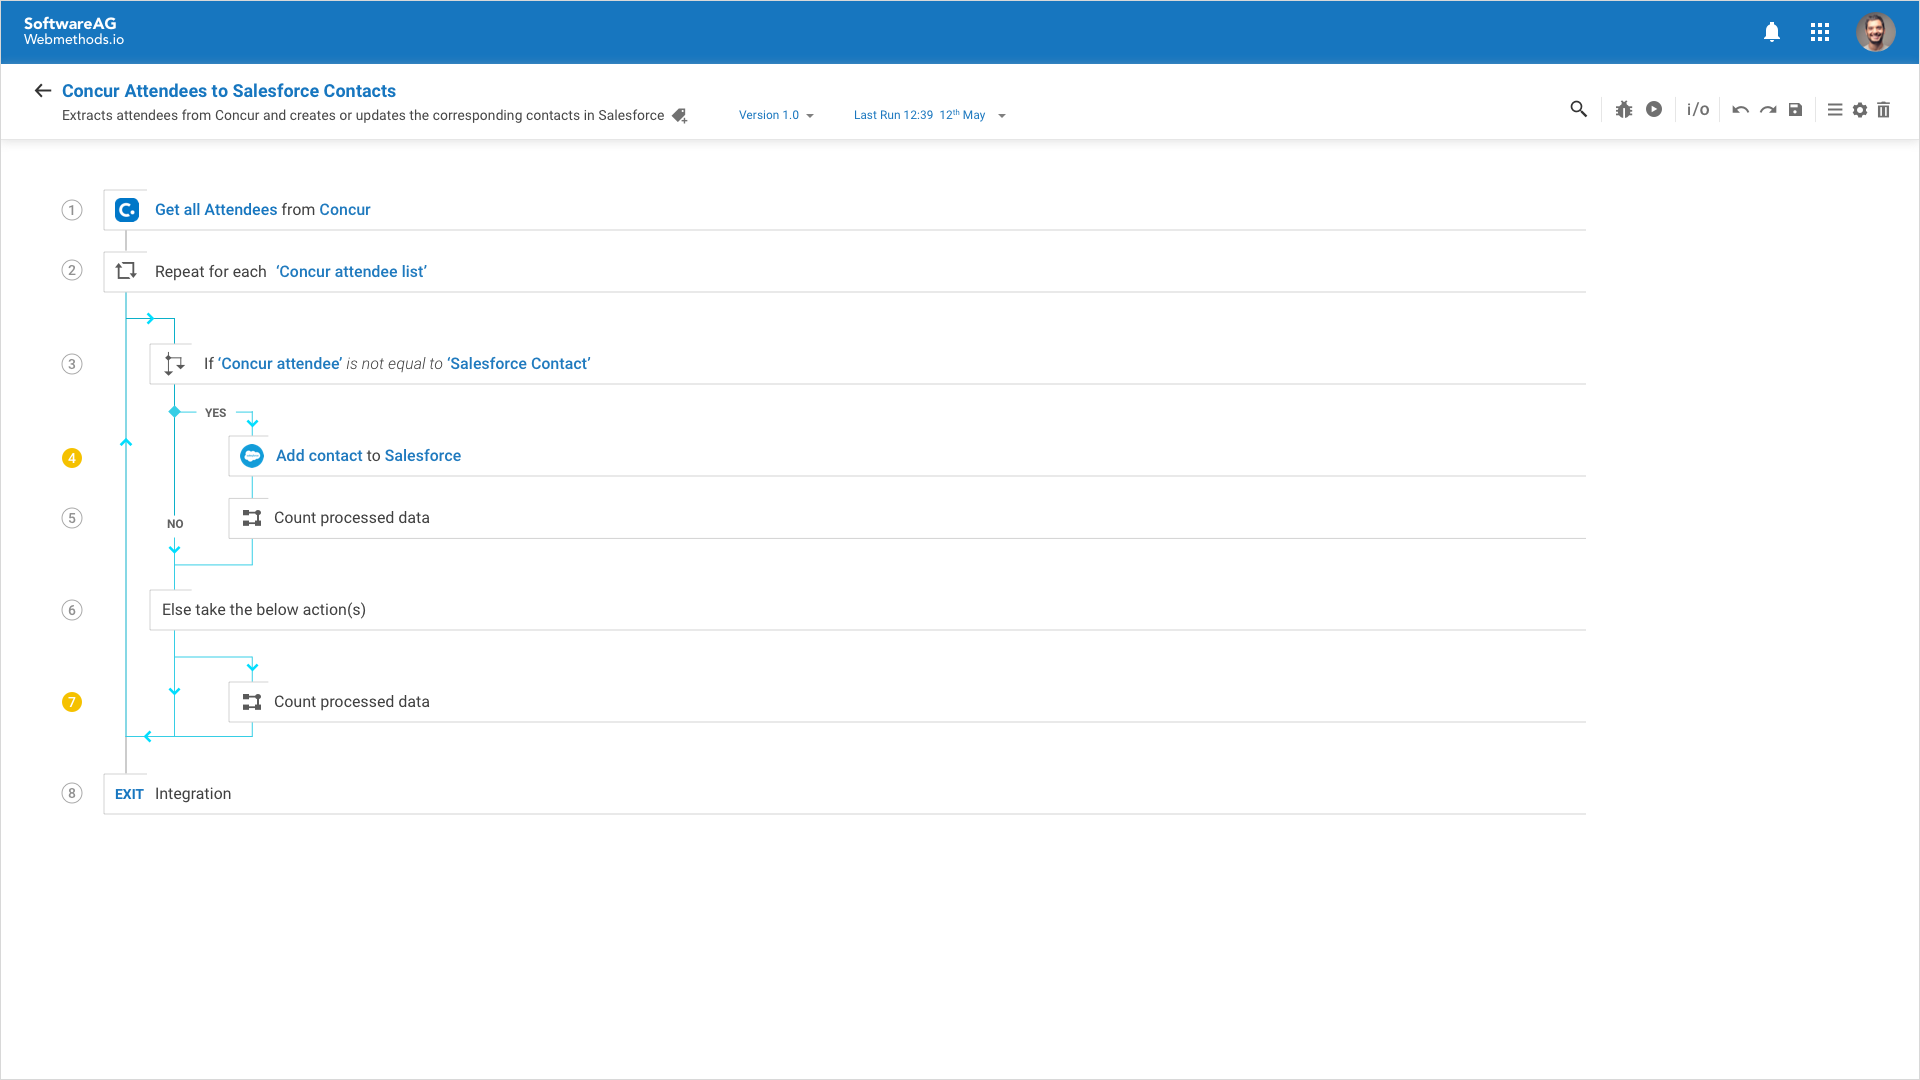The width and height of the screenshot is (1920, 1080).
Task: Open the Concur link in step 1
Action: point(345,210)
